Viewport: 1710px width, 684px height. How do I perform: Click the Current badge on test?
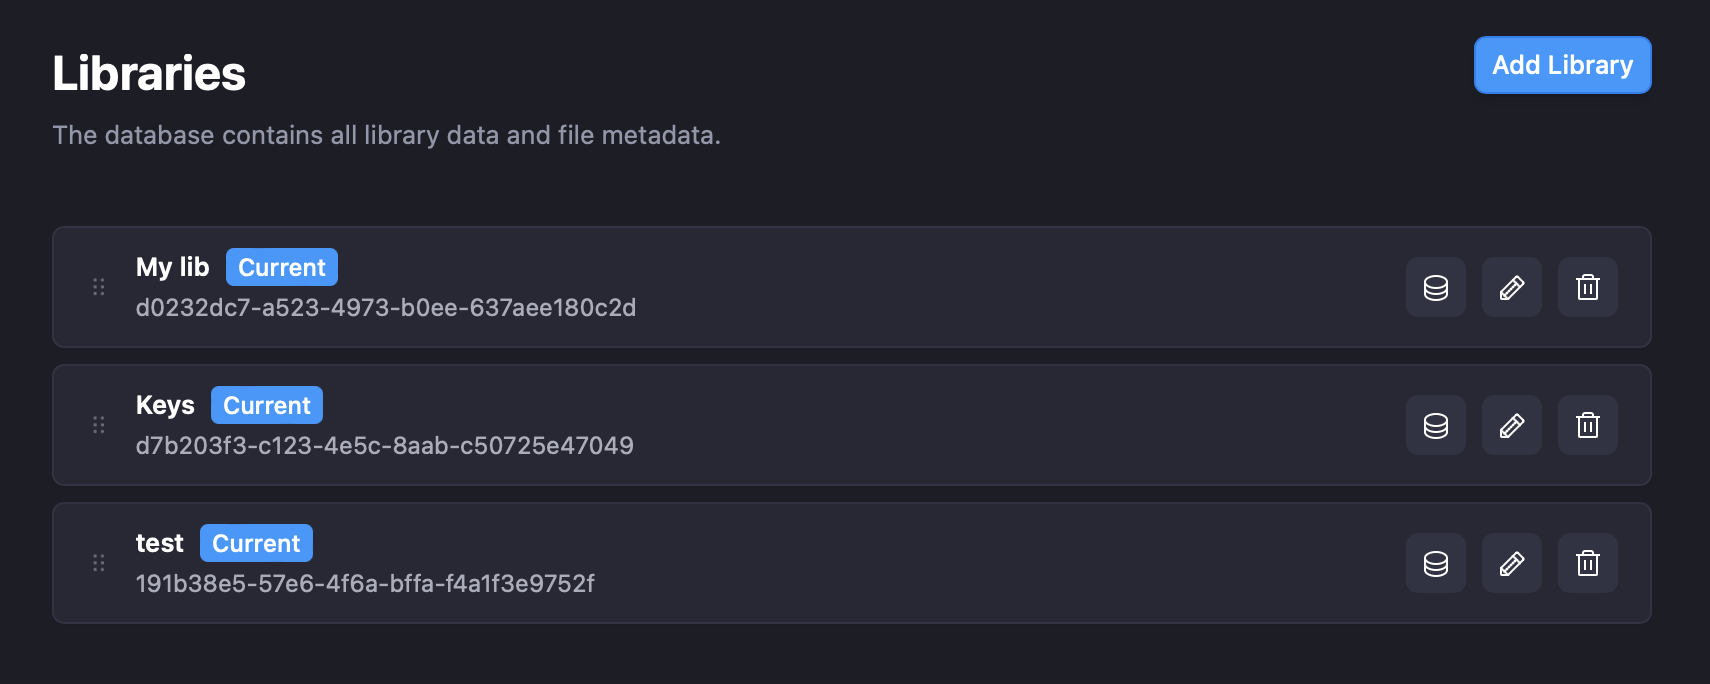tap(256, 543)
